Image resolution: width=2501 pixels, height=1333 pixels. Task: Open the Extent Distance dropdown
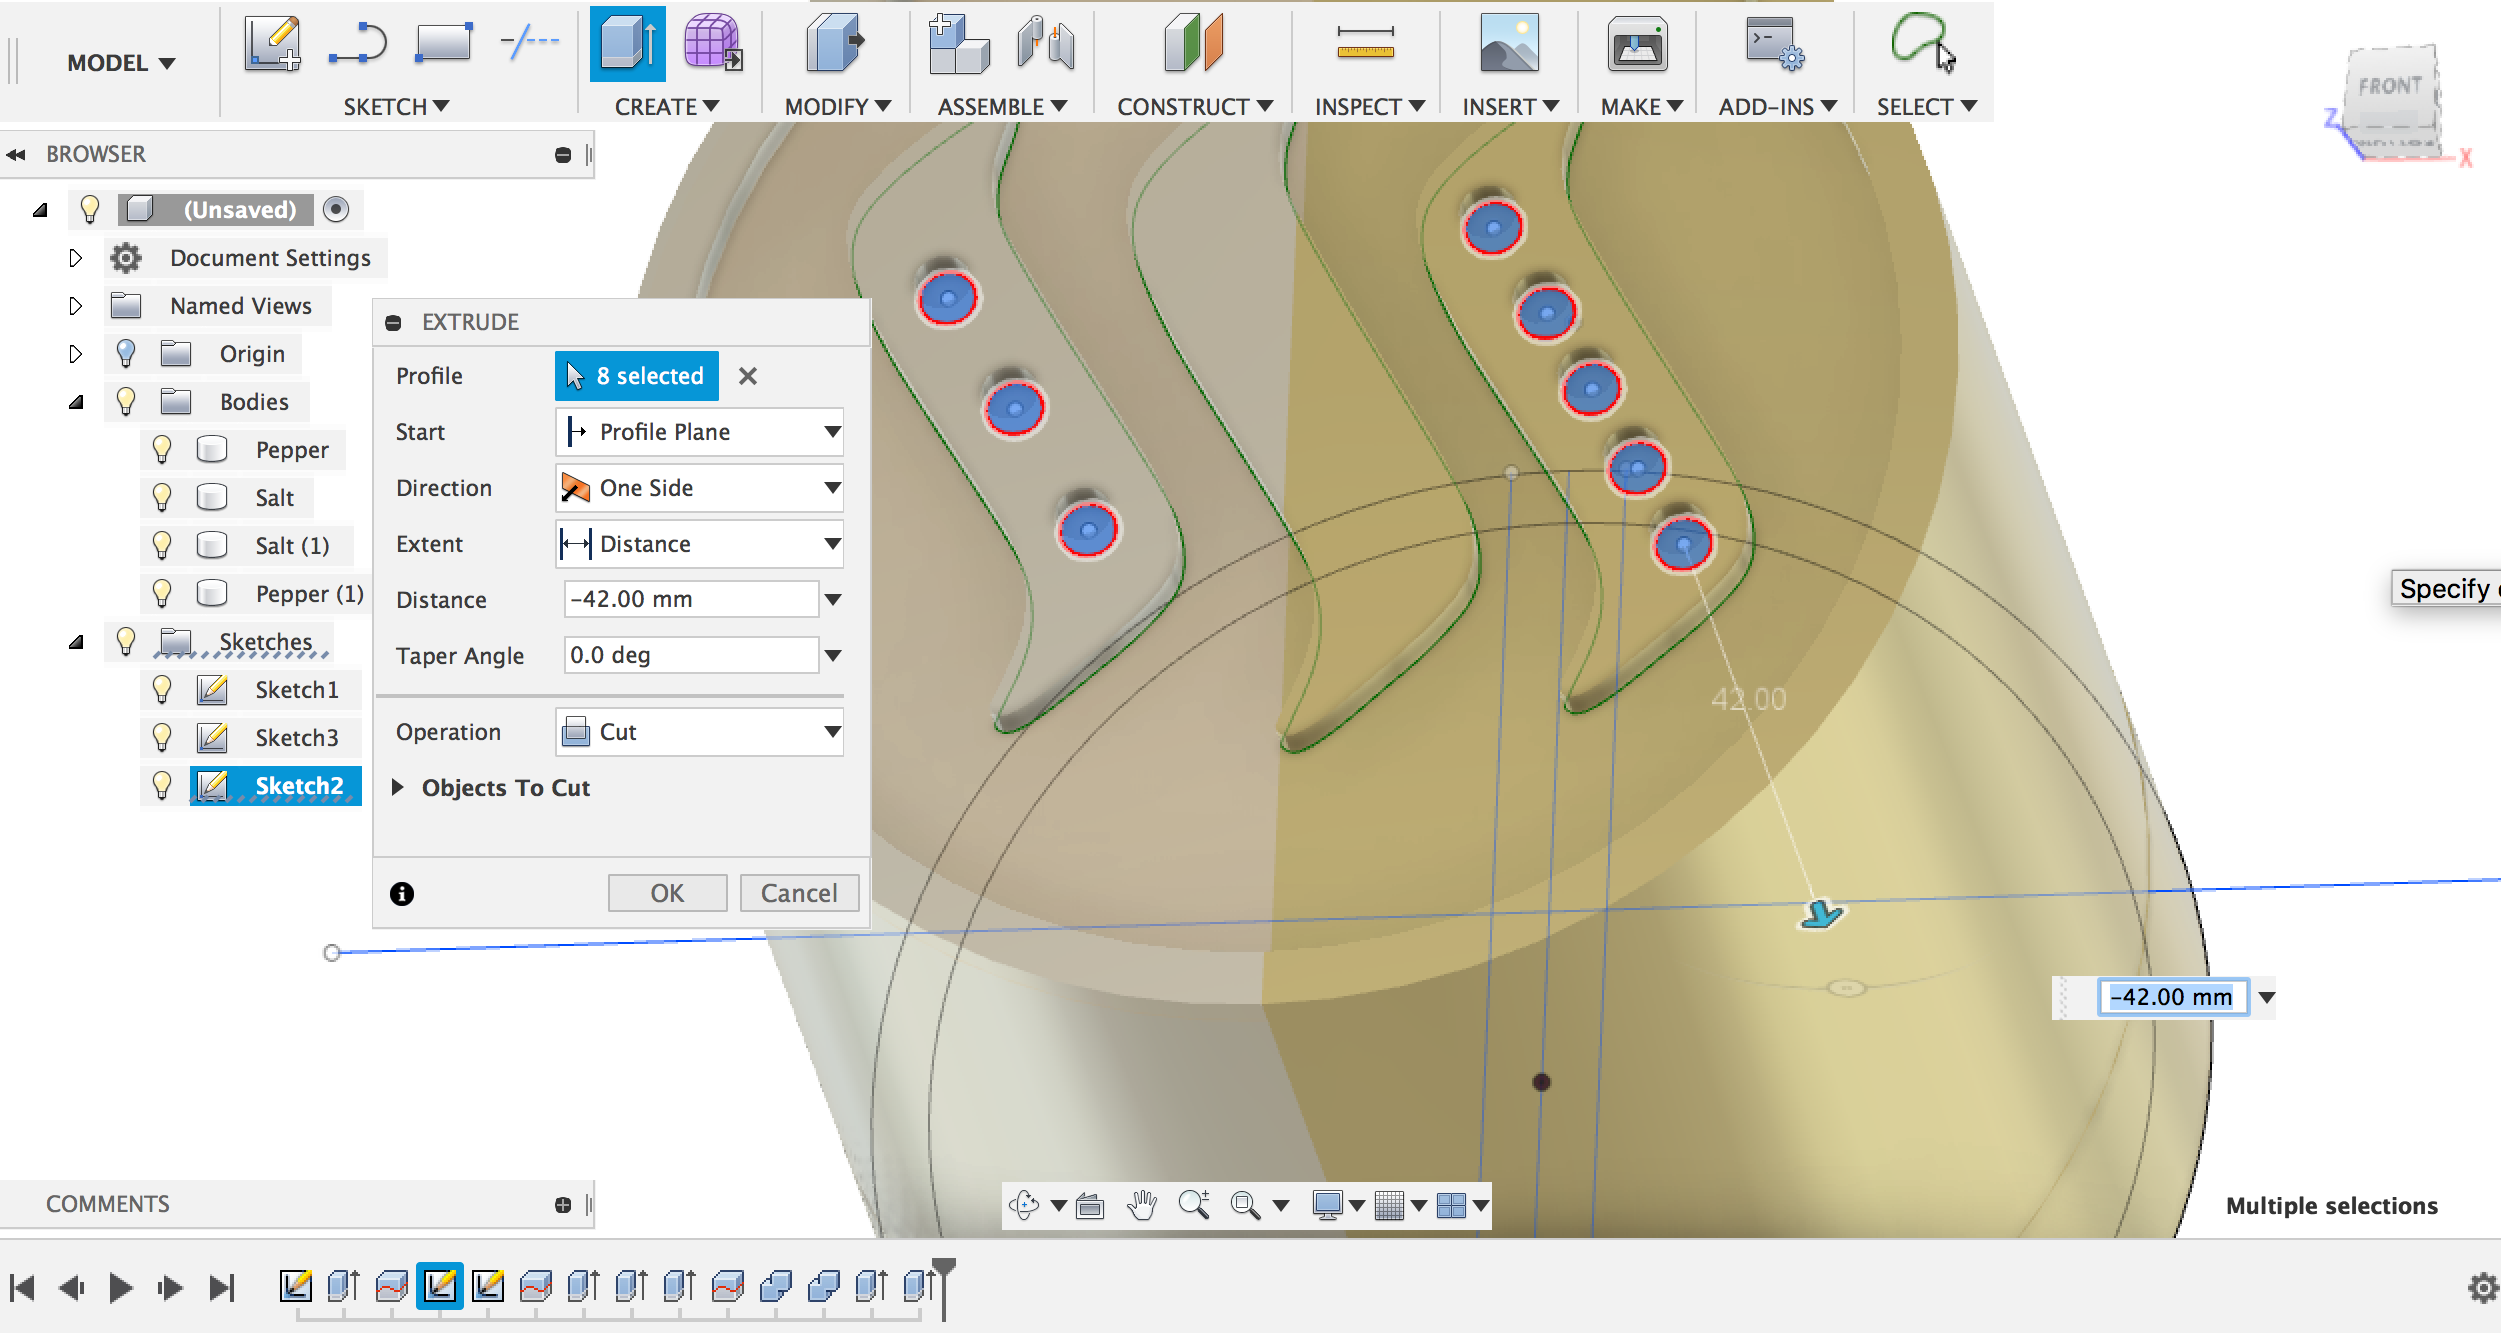[700, 544]
